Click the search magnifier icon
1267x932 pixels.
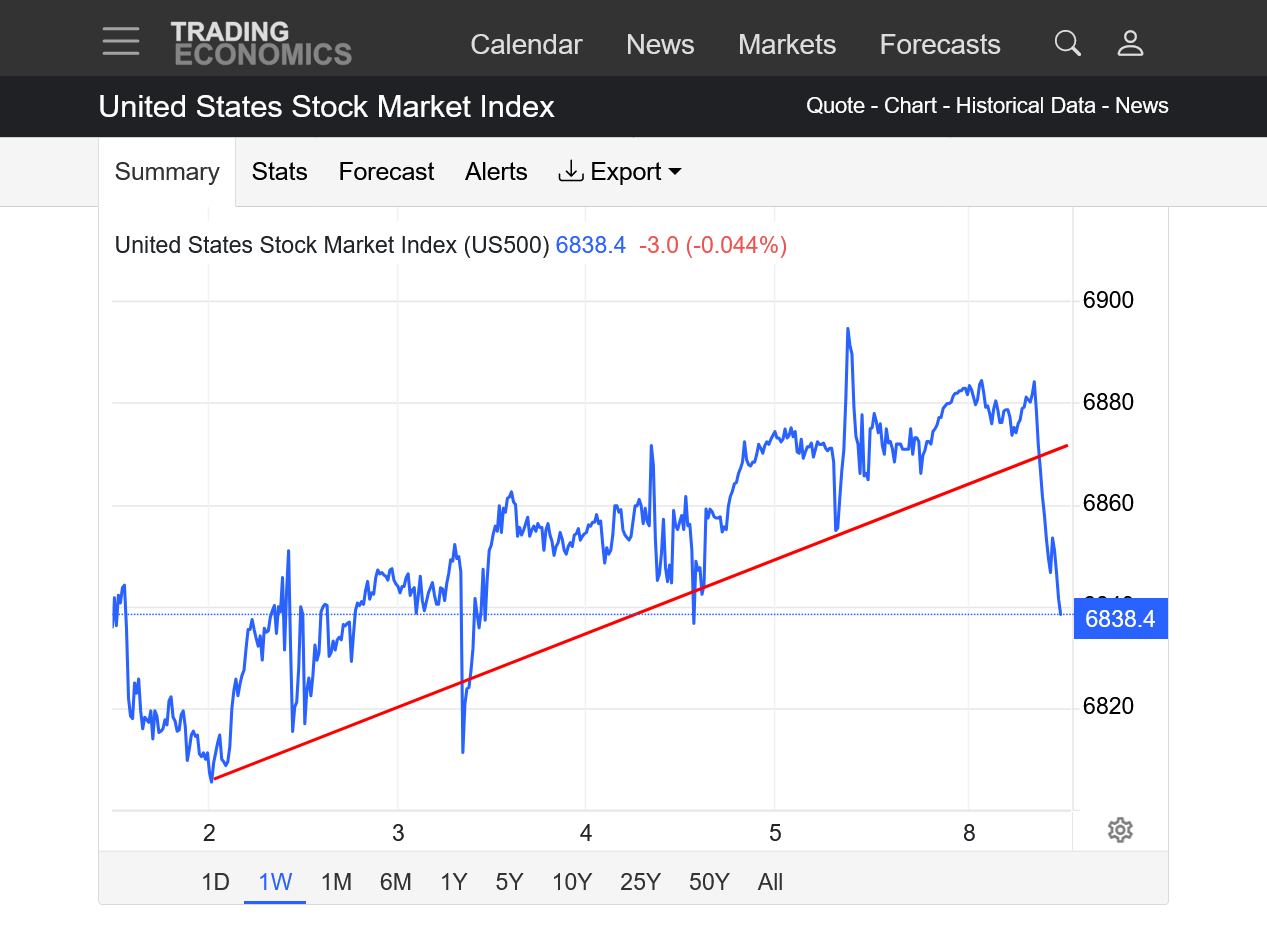click(1068, 43)
